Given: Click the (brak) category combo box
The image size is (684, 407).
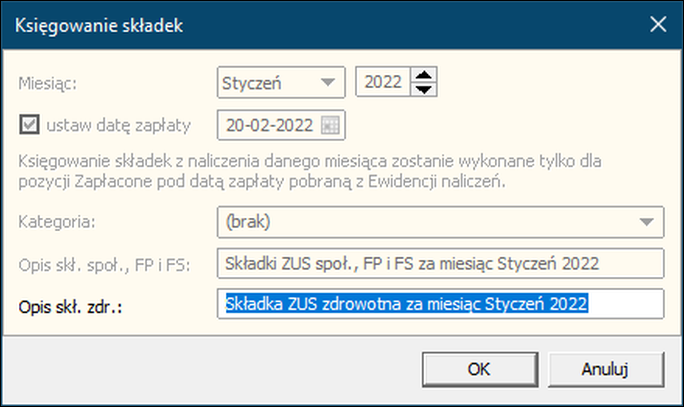Looking at the screenshot, I should 441,222.
